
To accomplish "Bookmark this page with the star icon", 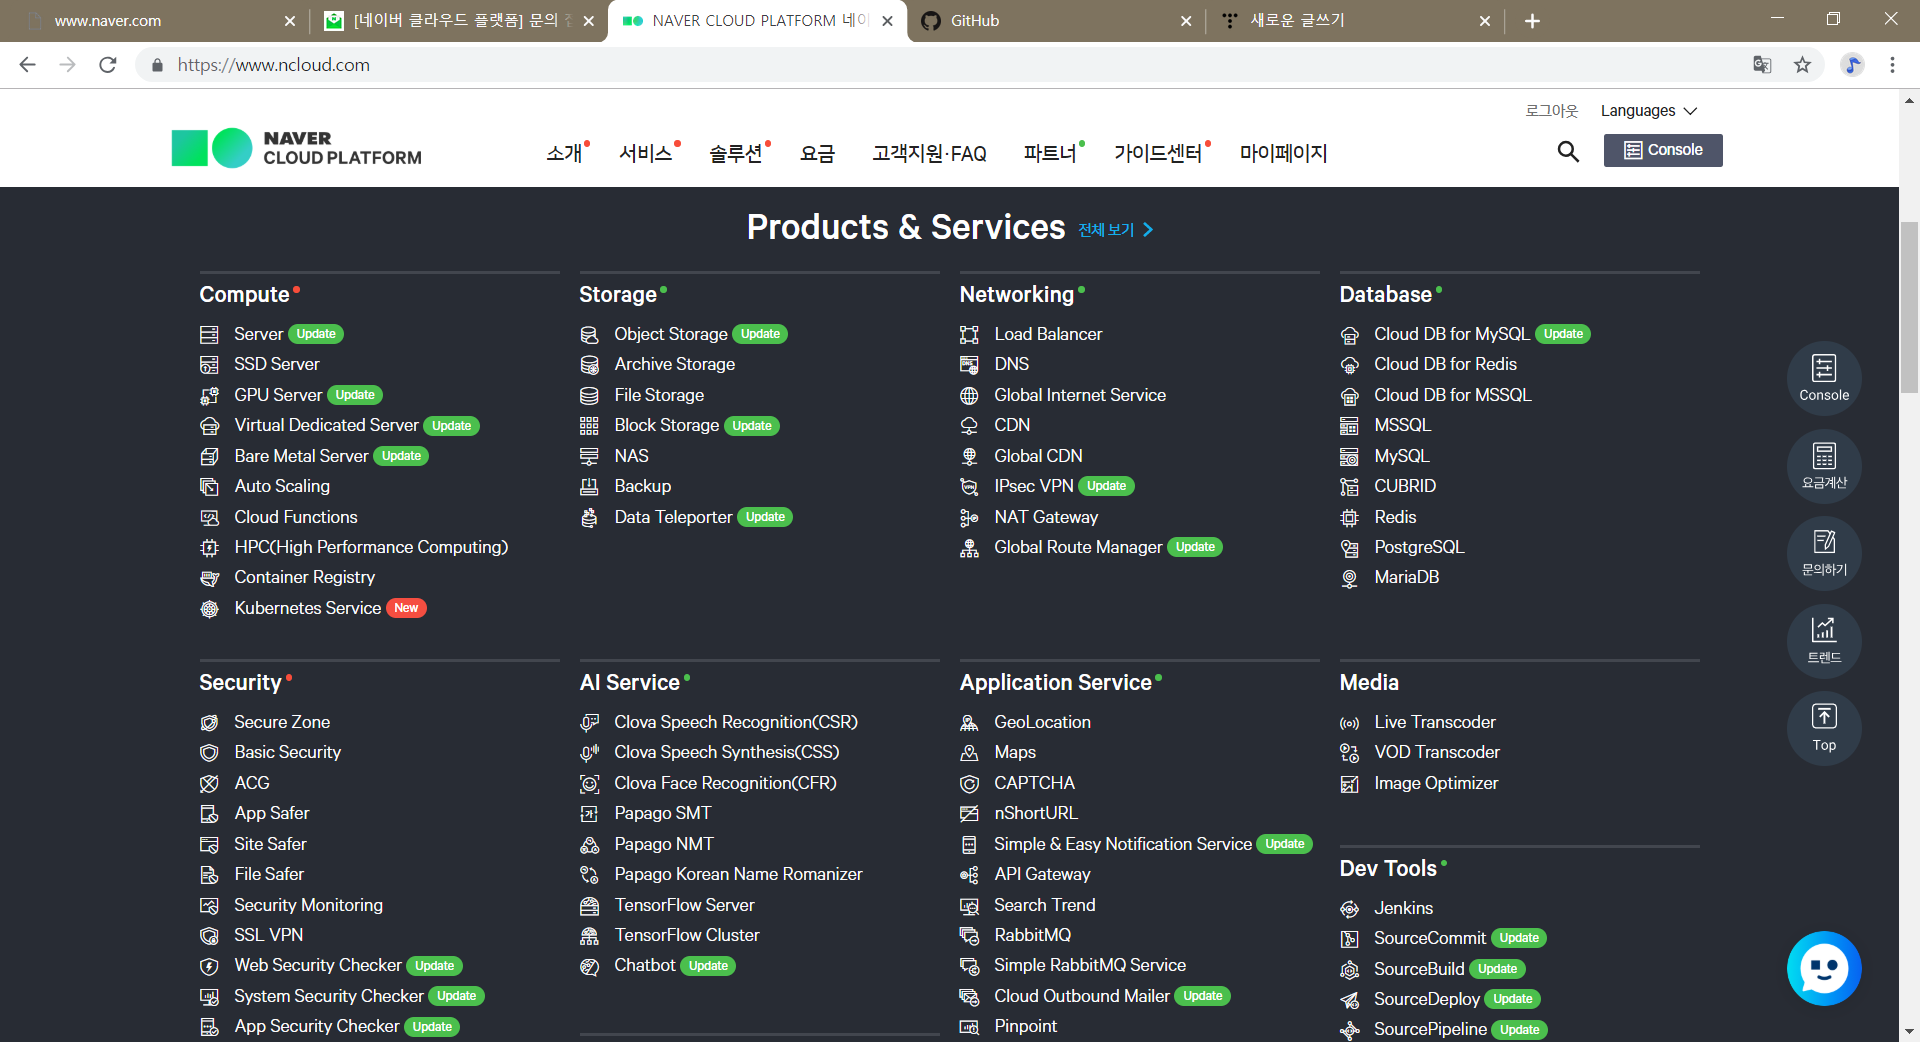I will tap(1802, 65).
